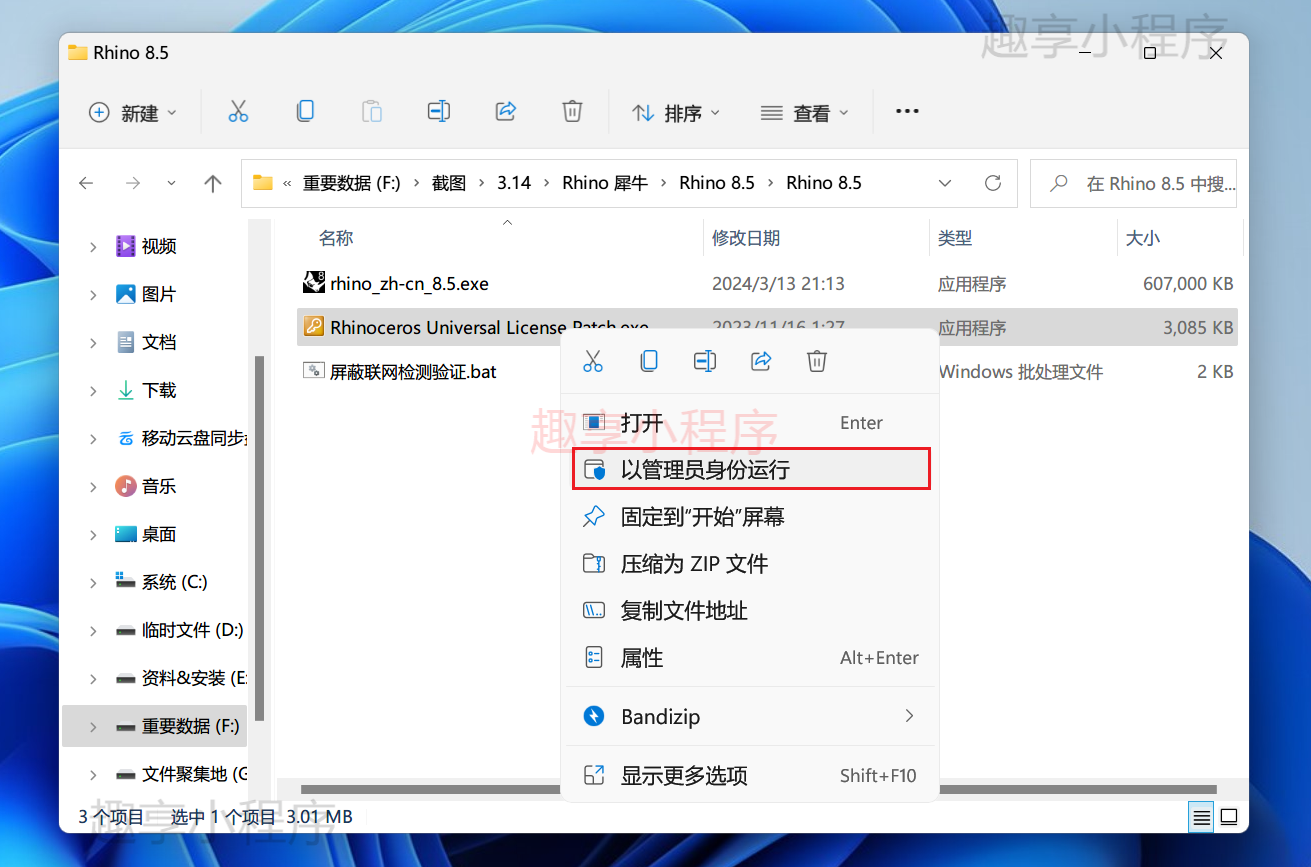Go up one folder with the up arrow
The height and width of the screenshot is (867, 1311).
coord(212,183)
